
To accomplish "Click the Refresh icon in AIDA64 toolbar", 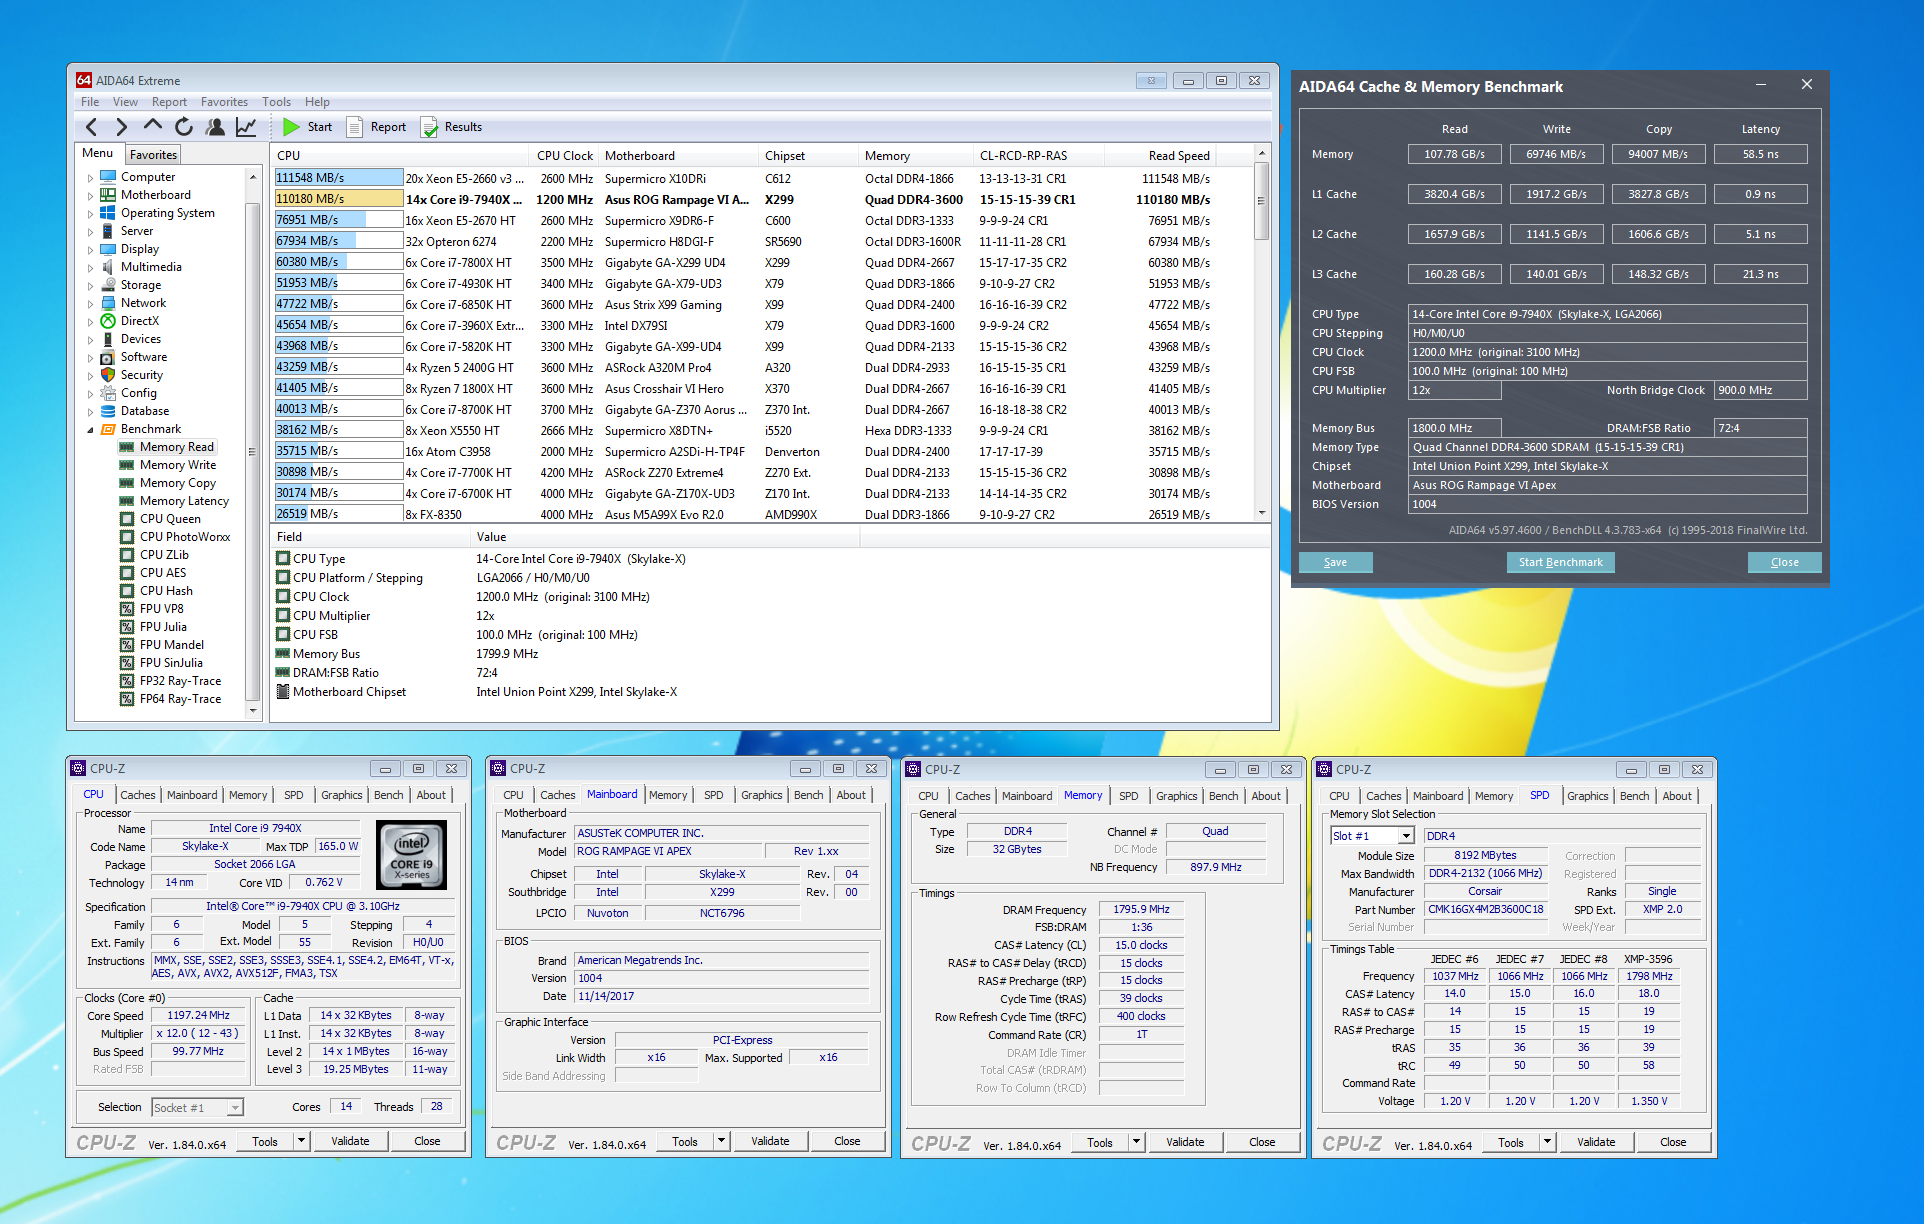I will coord(184,127).
